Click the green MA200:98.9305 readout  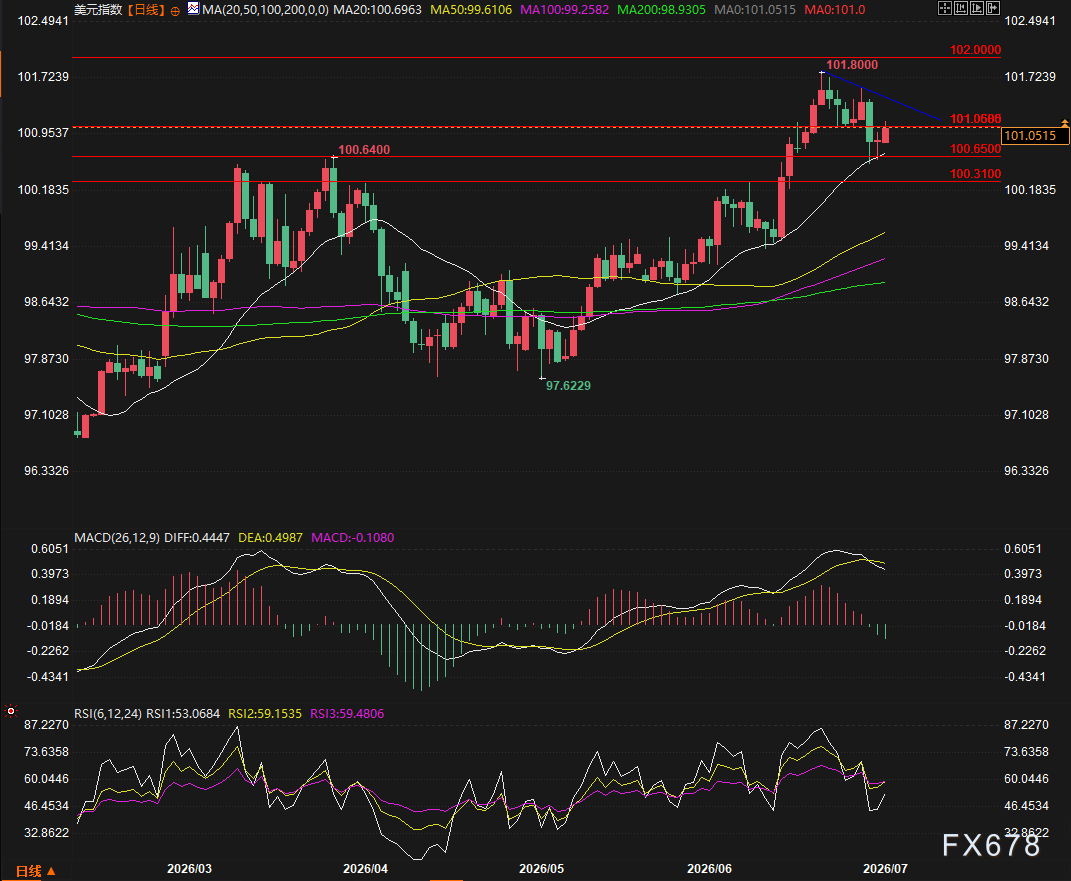pyautogui.click(x=661, y=10)
